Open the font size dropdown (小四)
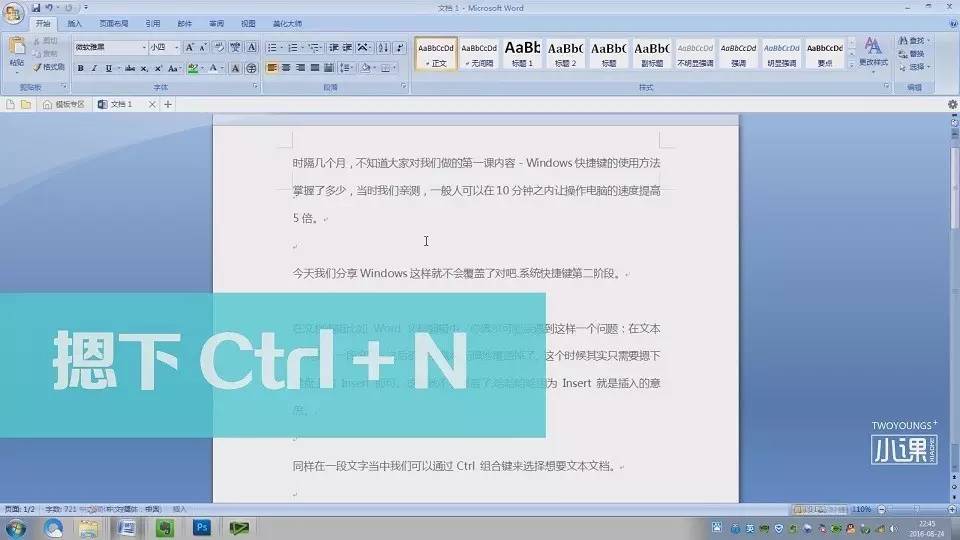Viewport: 960px width, 540px height. click(176, 47)
